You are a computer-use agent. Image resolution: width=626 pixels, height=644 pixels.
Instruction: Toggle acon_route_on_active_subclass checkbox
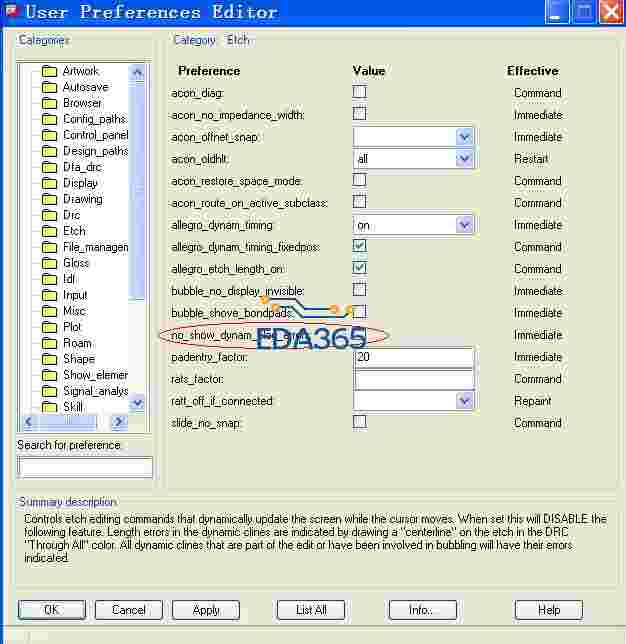click(359, 201)
